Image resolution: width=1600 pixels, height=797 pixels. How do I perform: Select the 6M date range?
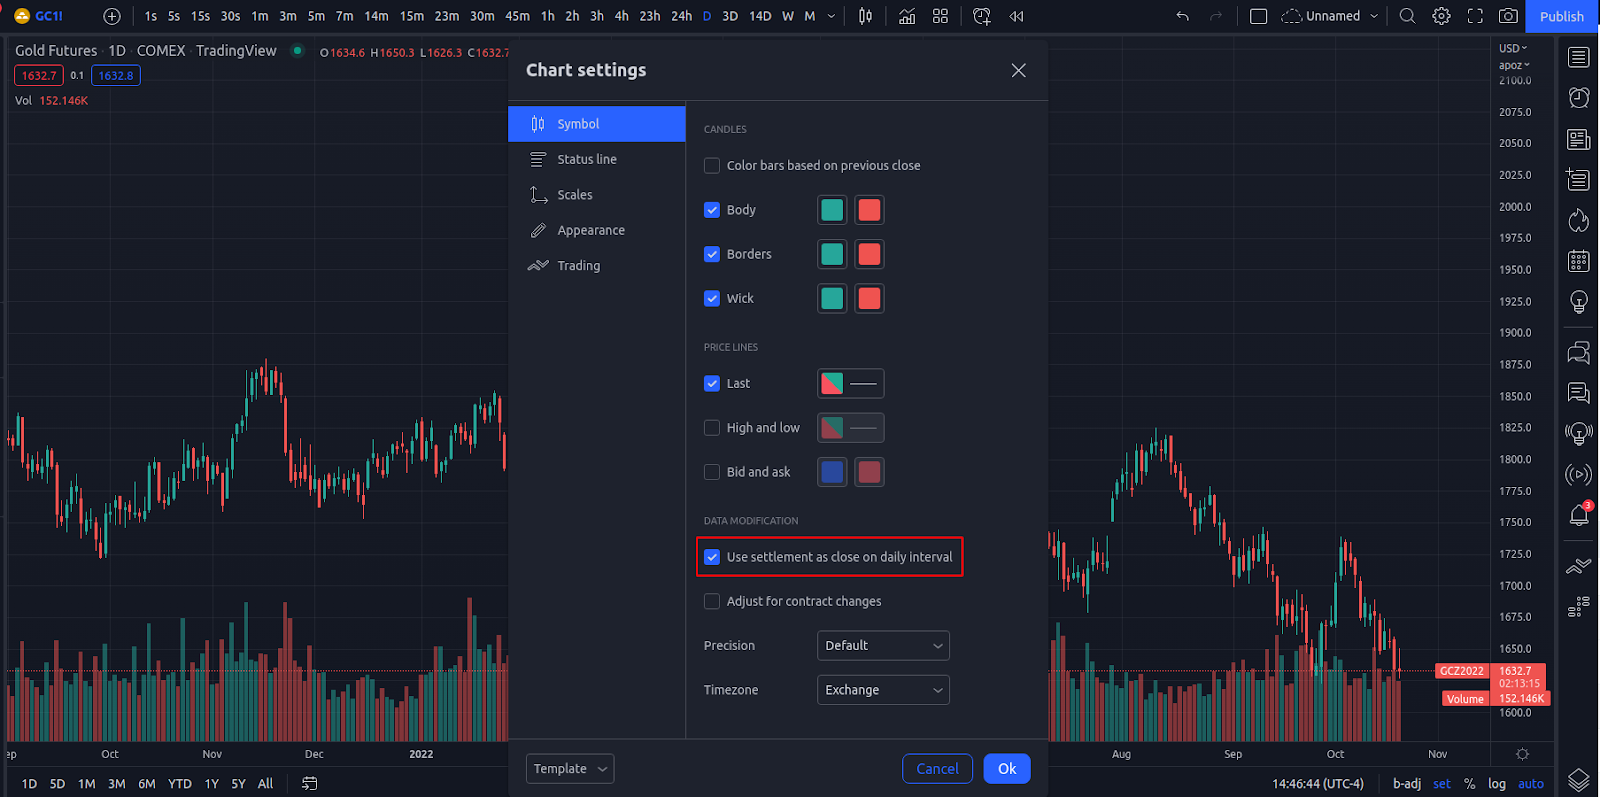pos(147,784)
